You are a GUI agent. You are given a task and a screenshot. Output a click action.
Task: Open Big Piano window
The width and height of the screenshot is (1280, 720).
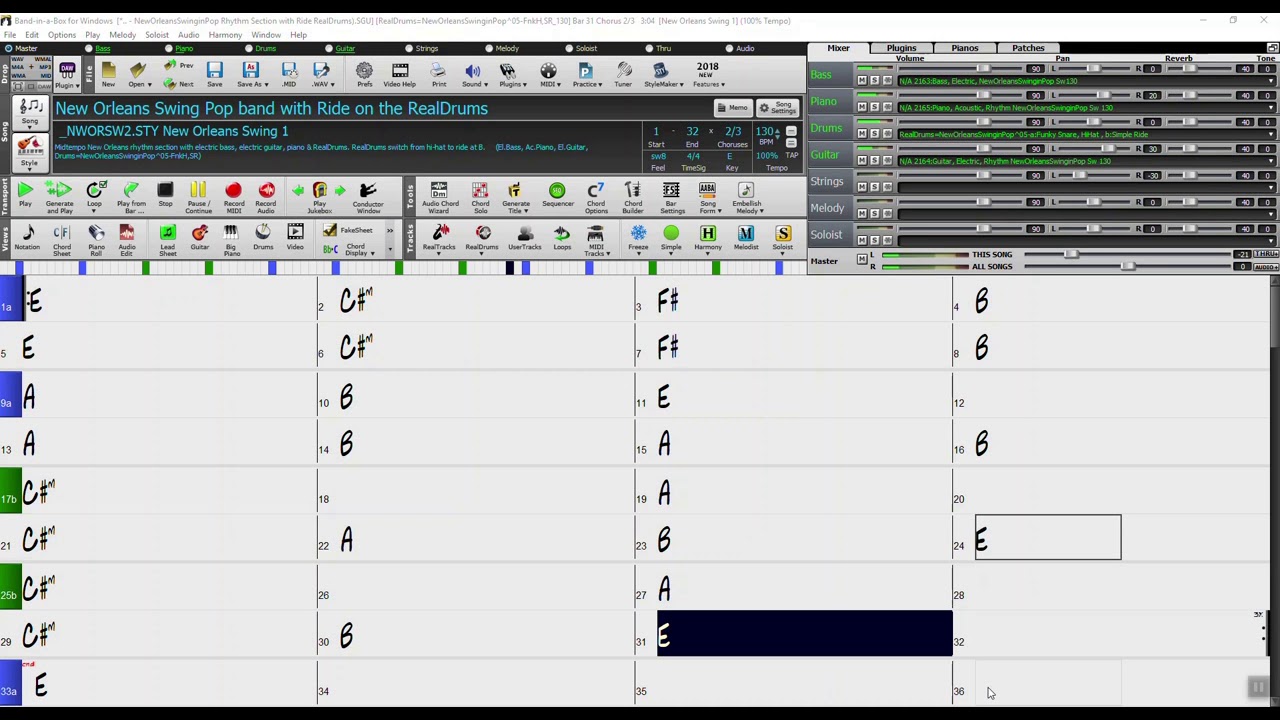point(231,240)
